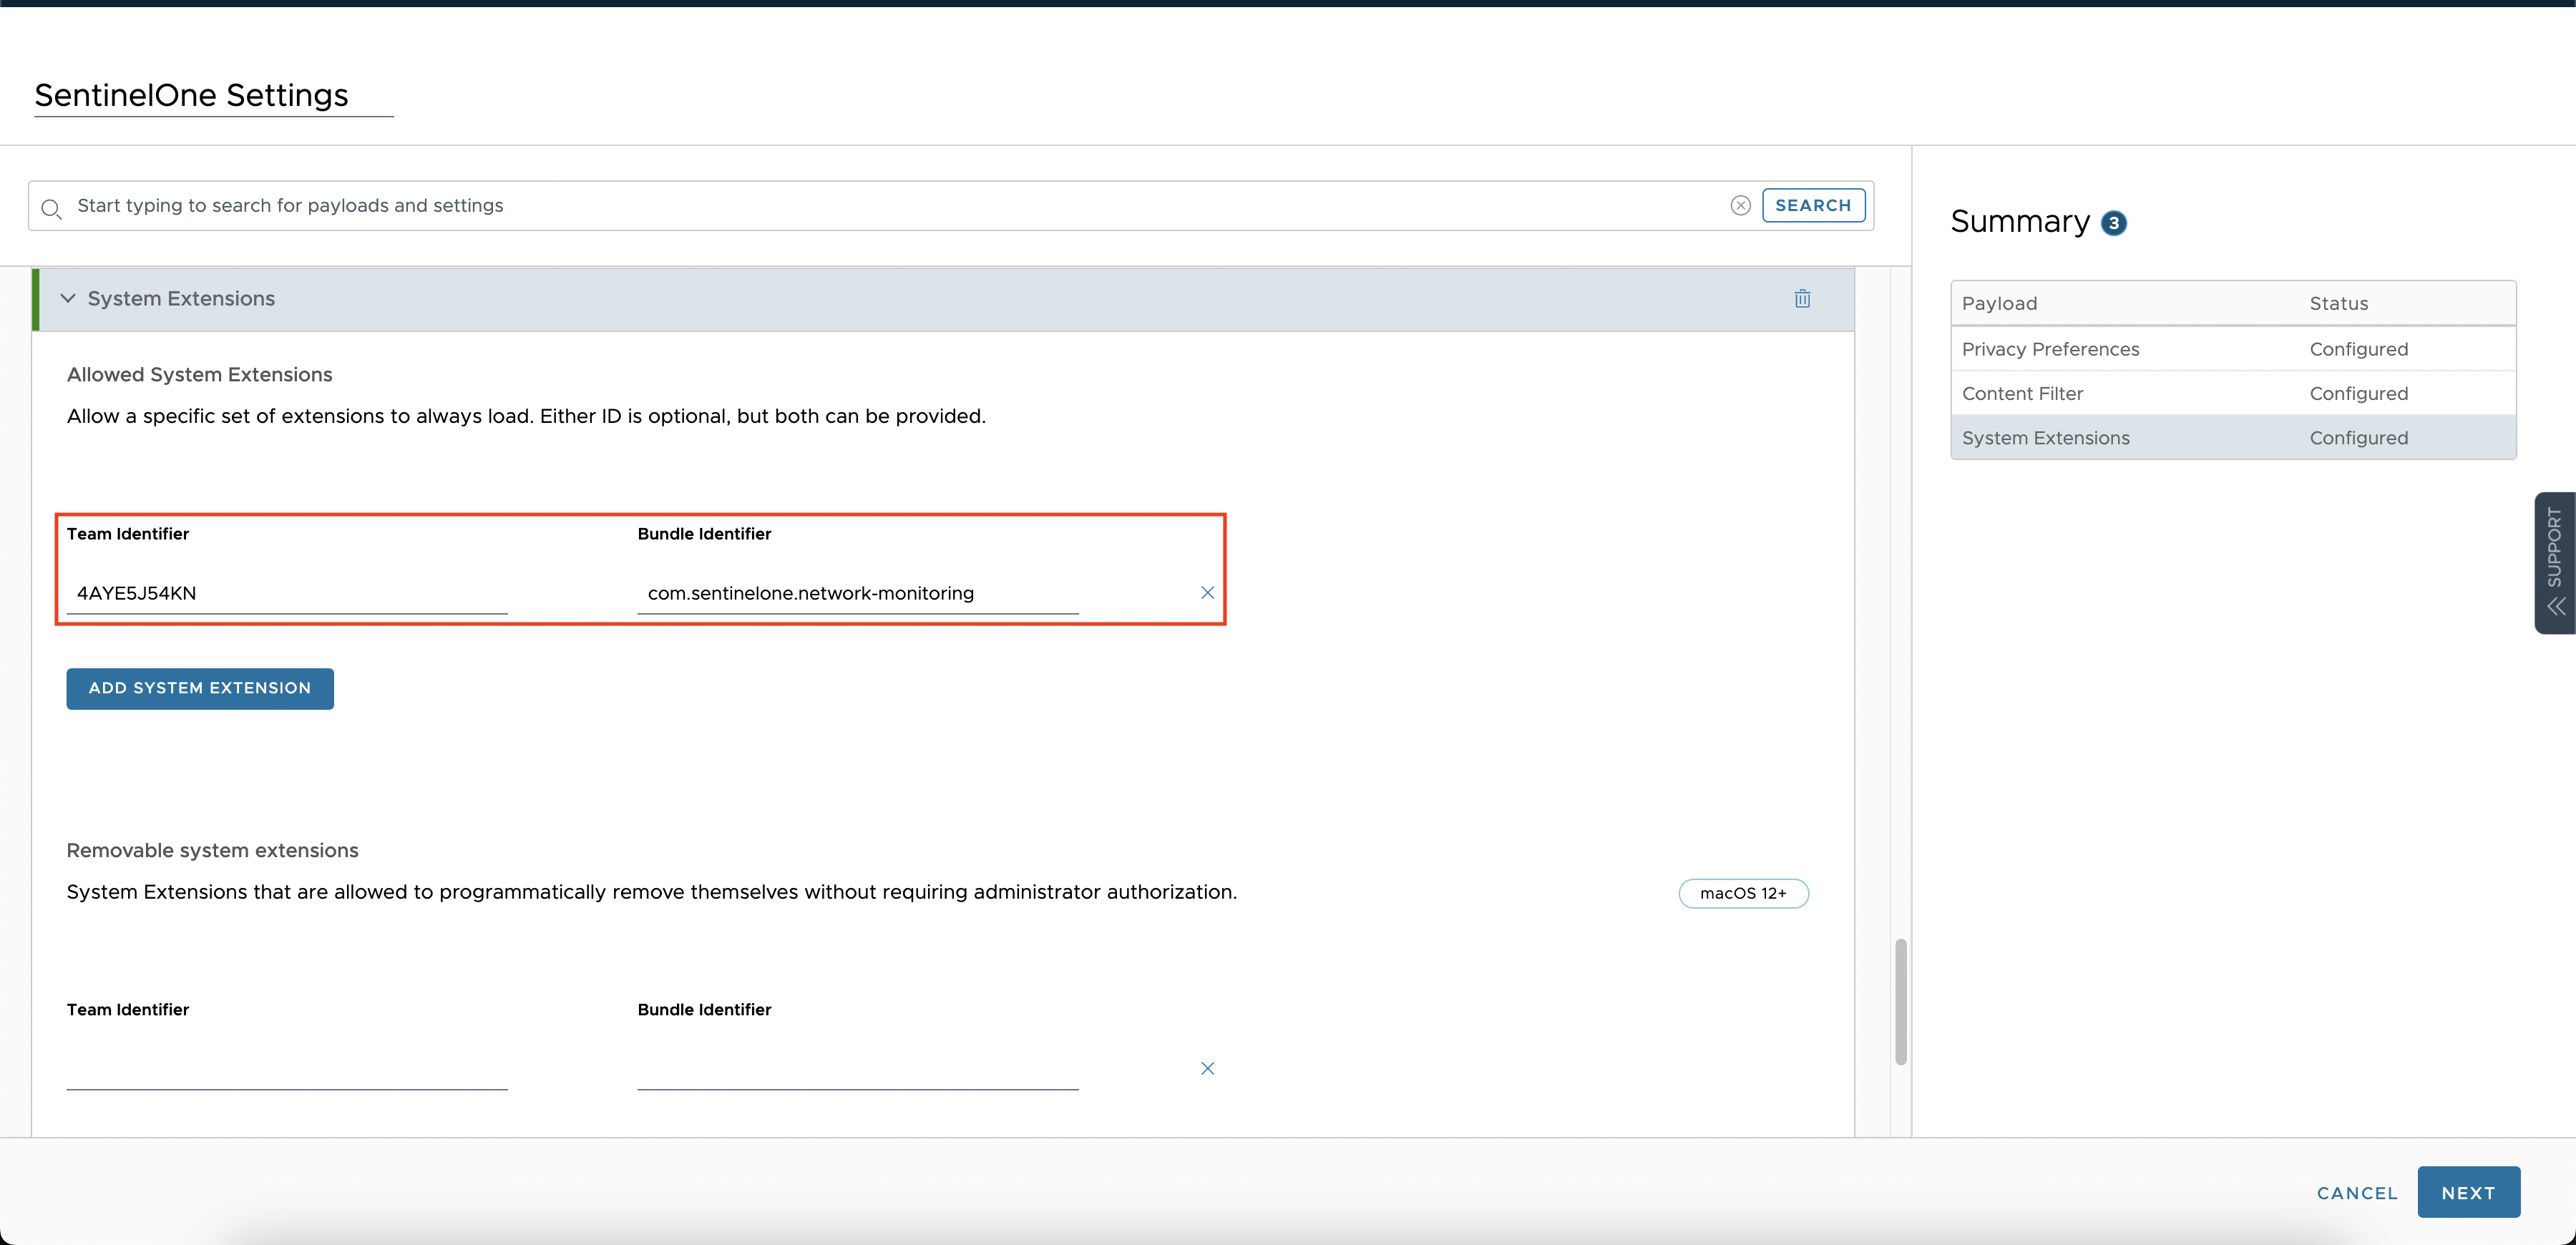Viewport: 2576px width, 1245px height.
Task: Click the magnifier icon in search bar
Action: 52,208
